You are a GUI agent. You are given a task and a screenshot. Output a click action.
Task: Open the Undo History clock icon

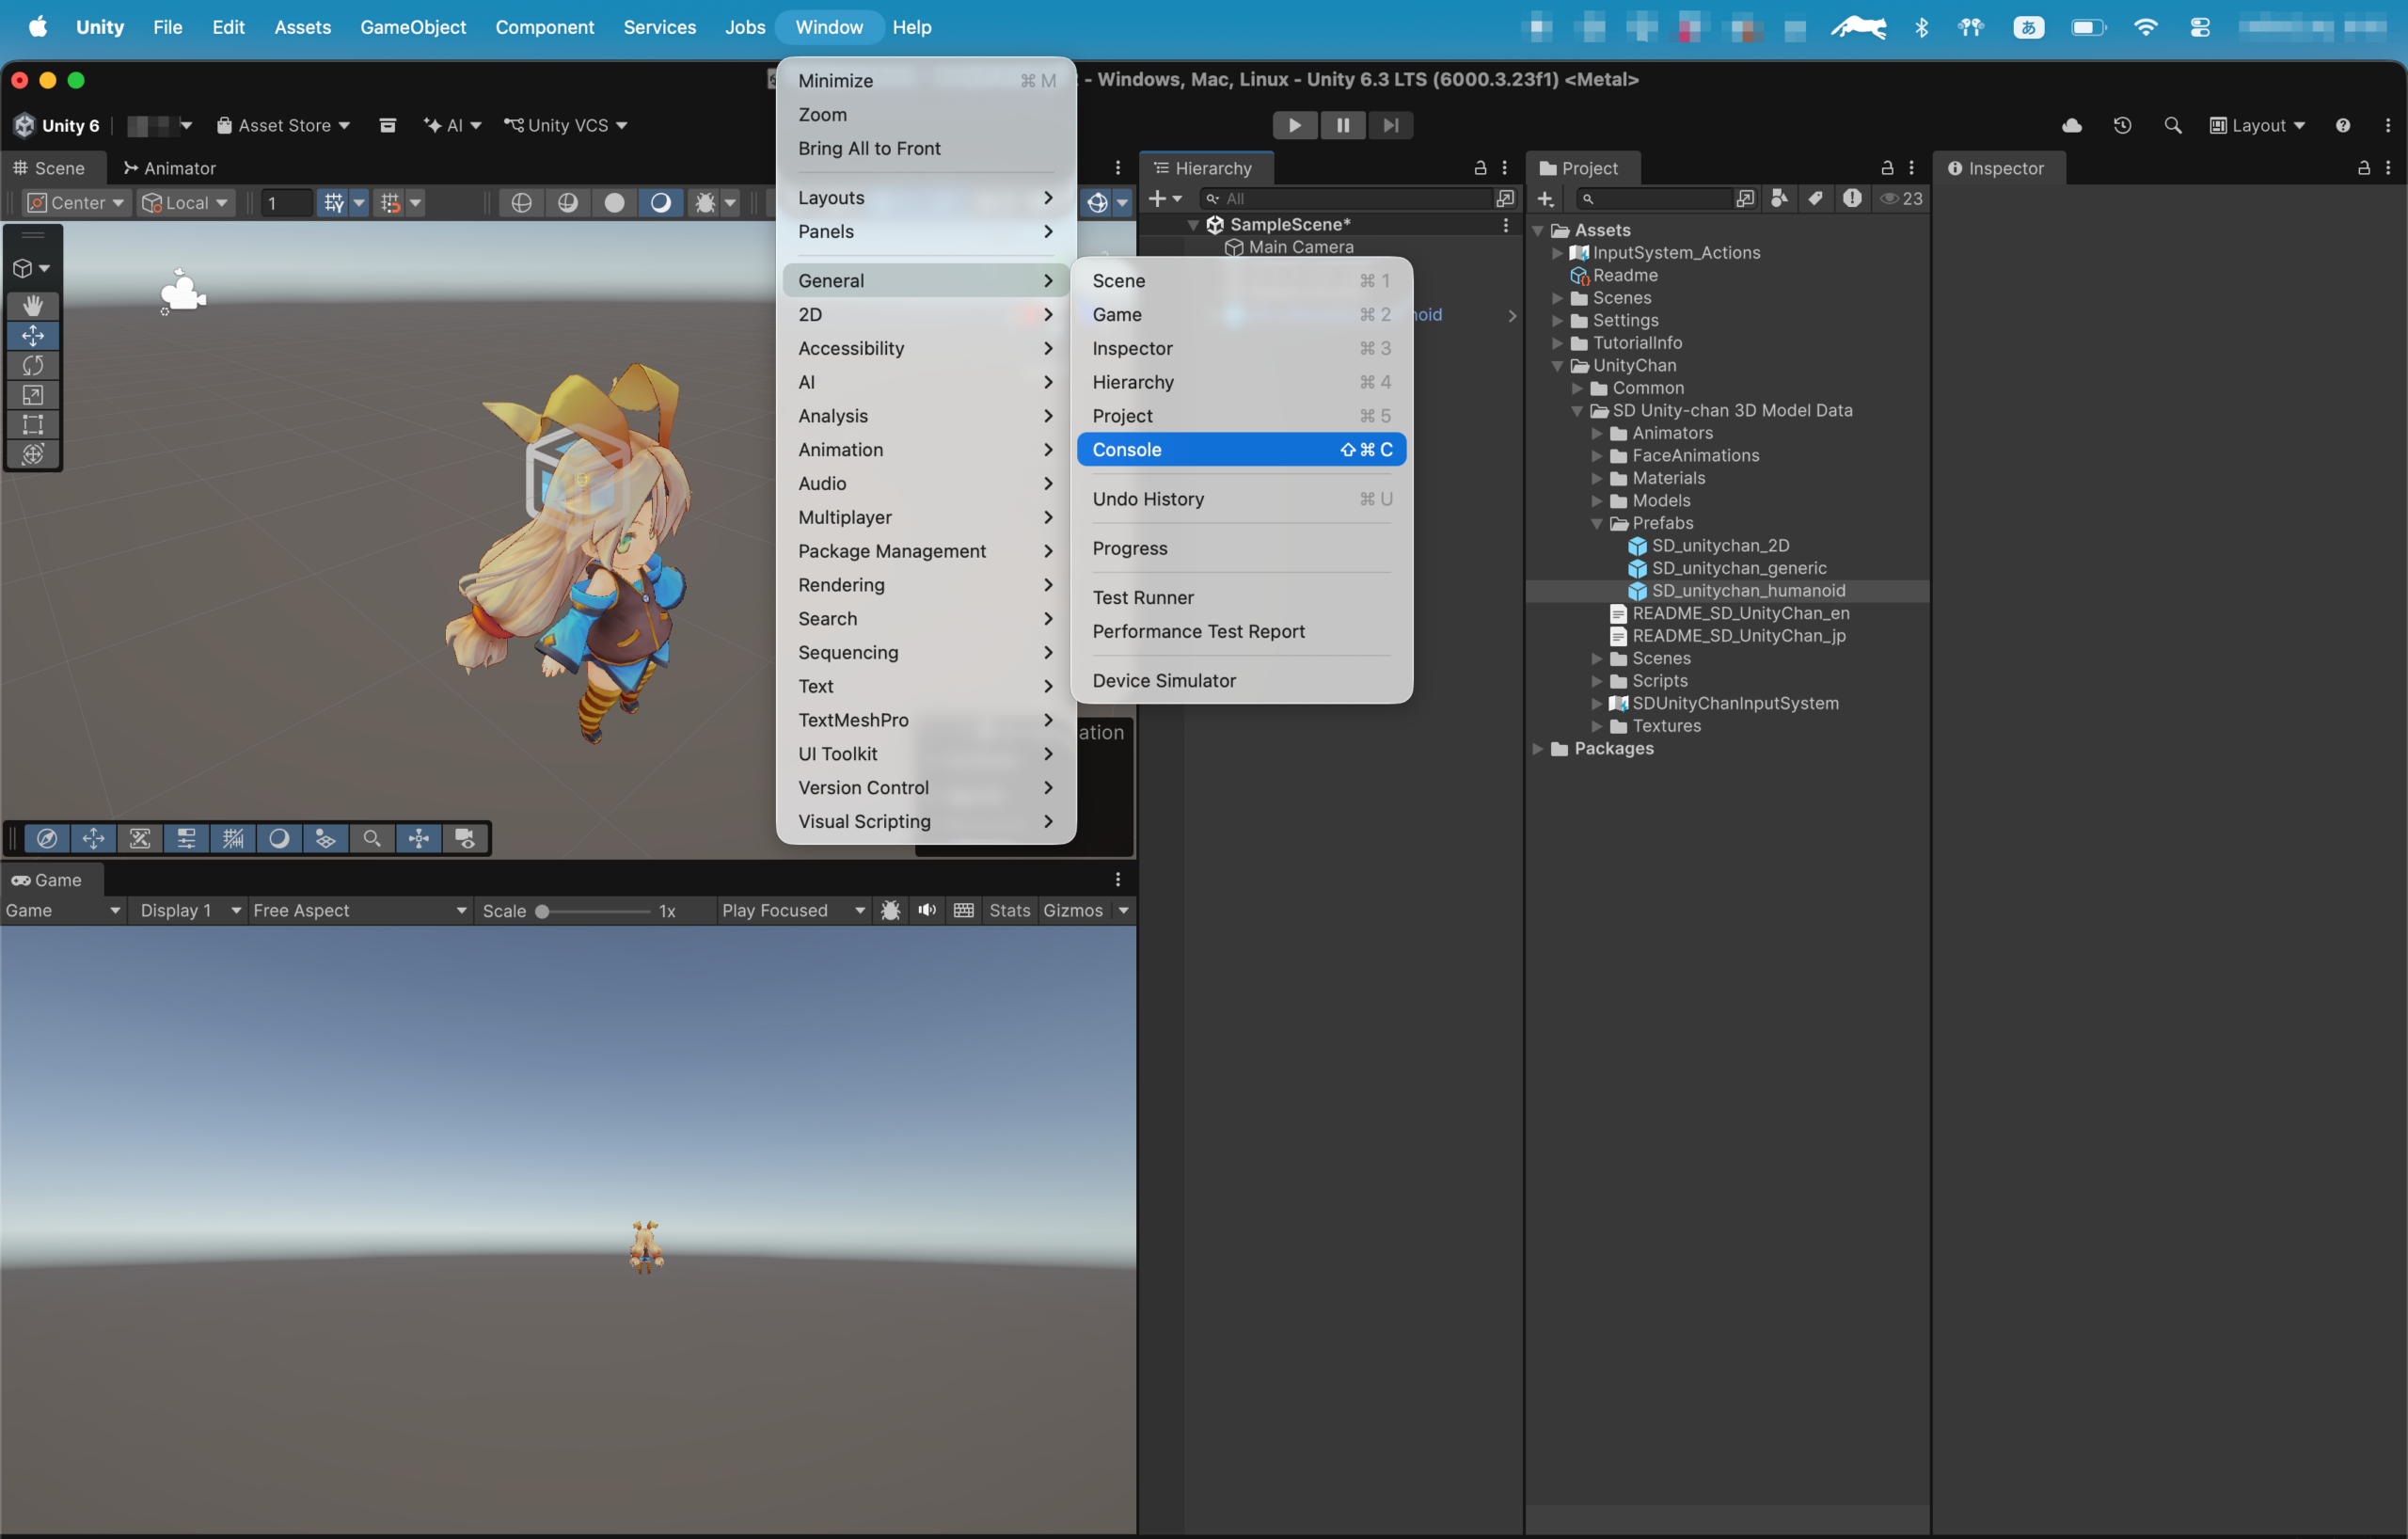(x=2122, y=125)
